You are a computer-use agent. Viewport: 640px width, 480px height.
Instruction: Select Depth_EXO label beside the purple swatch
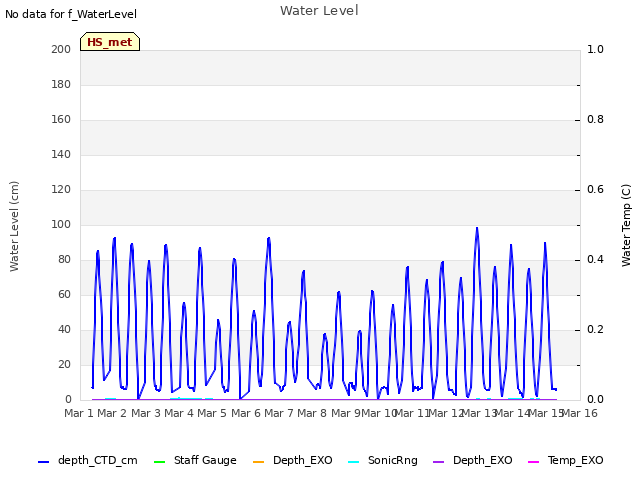pos(483,460)
